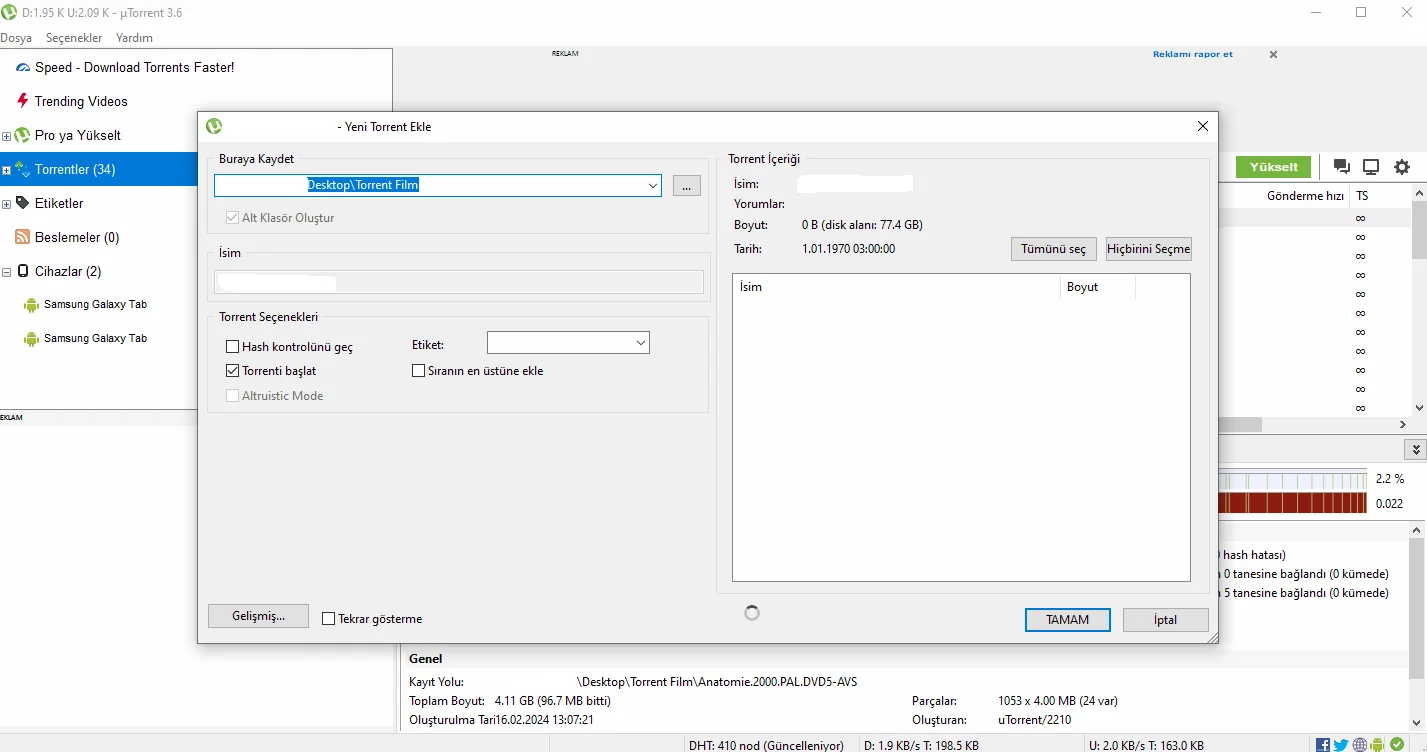Collapse the Cihazlar tree node

point(7,272)
